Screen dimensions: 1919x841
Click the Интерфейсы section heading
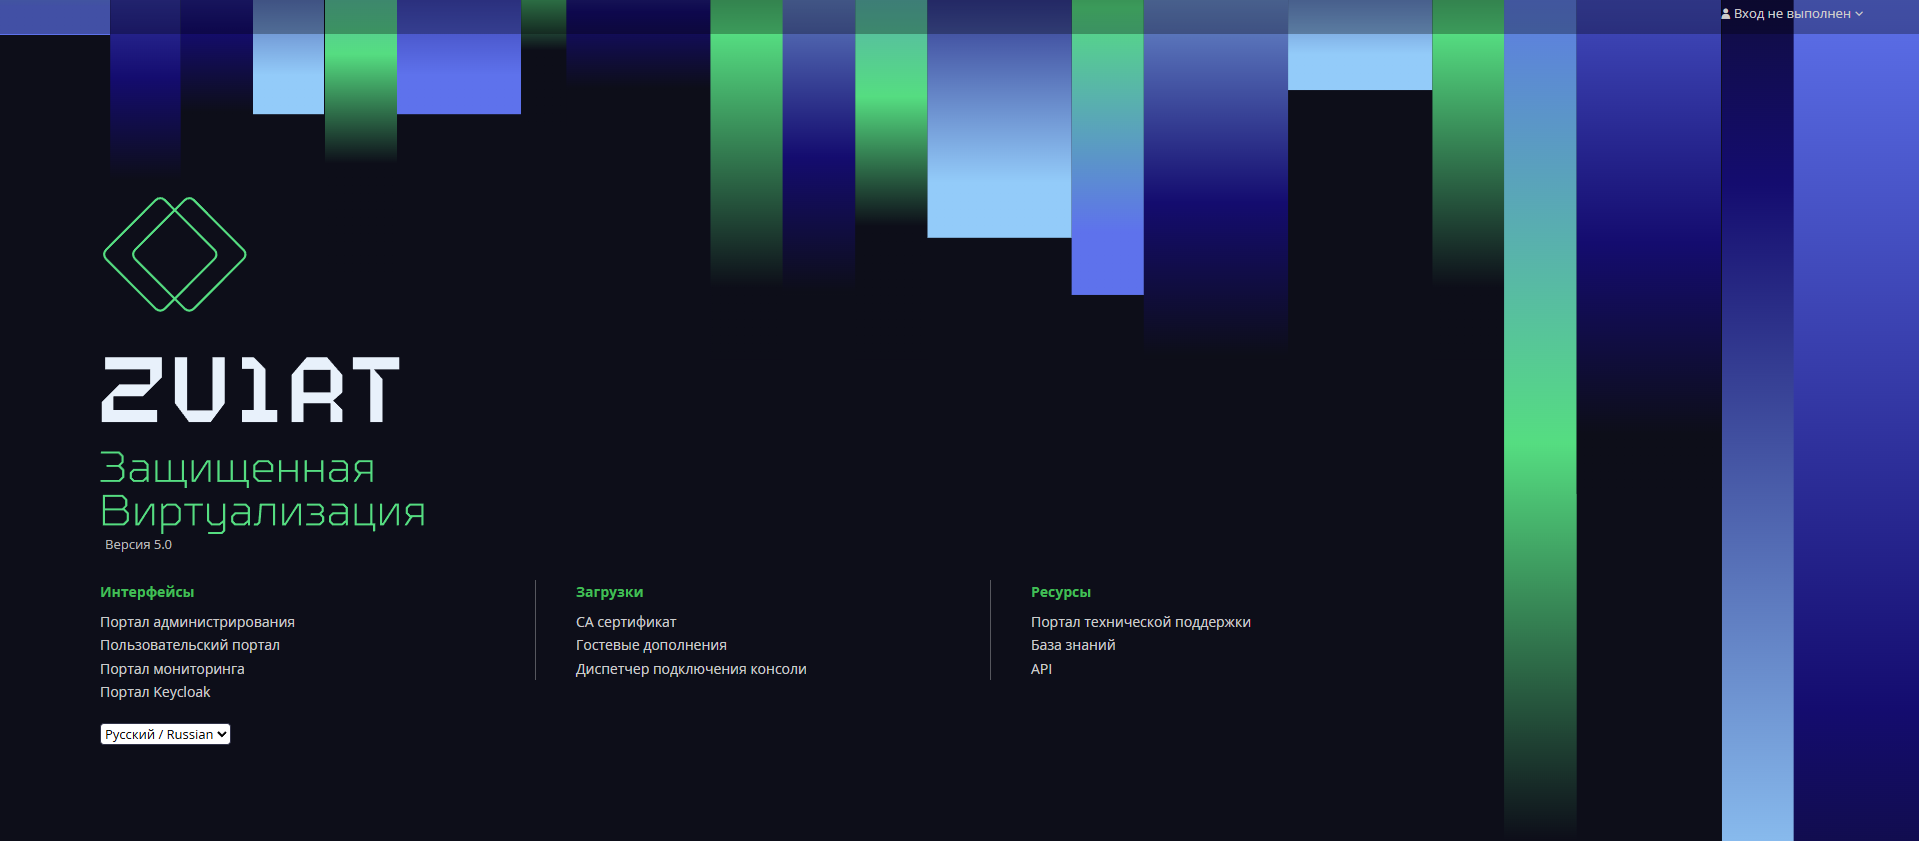click(x=147, y=592)
